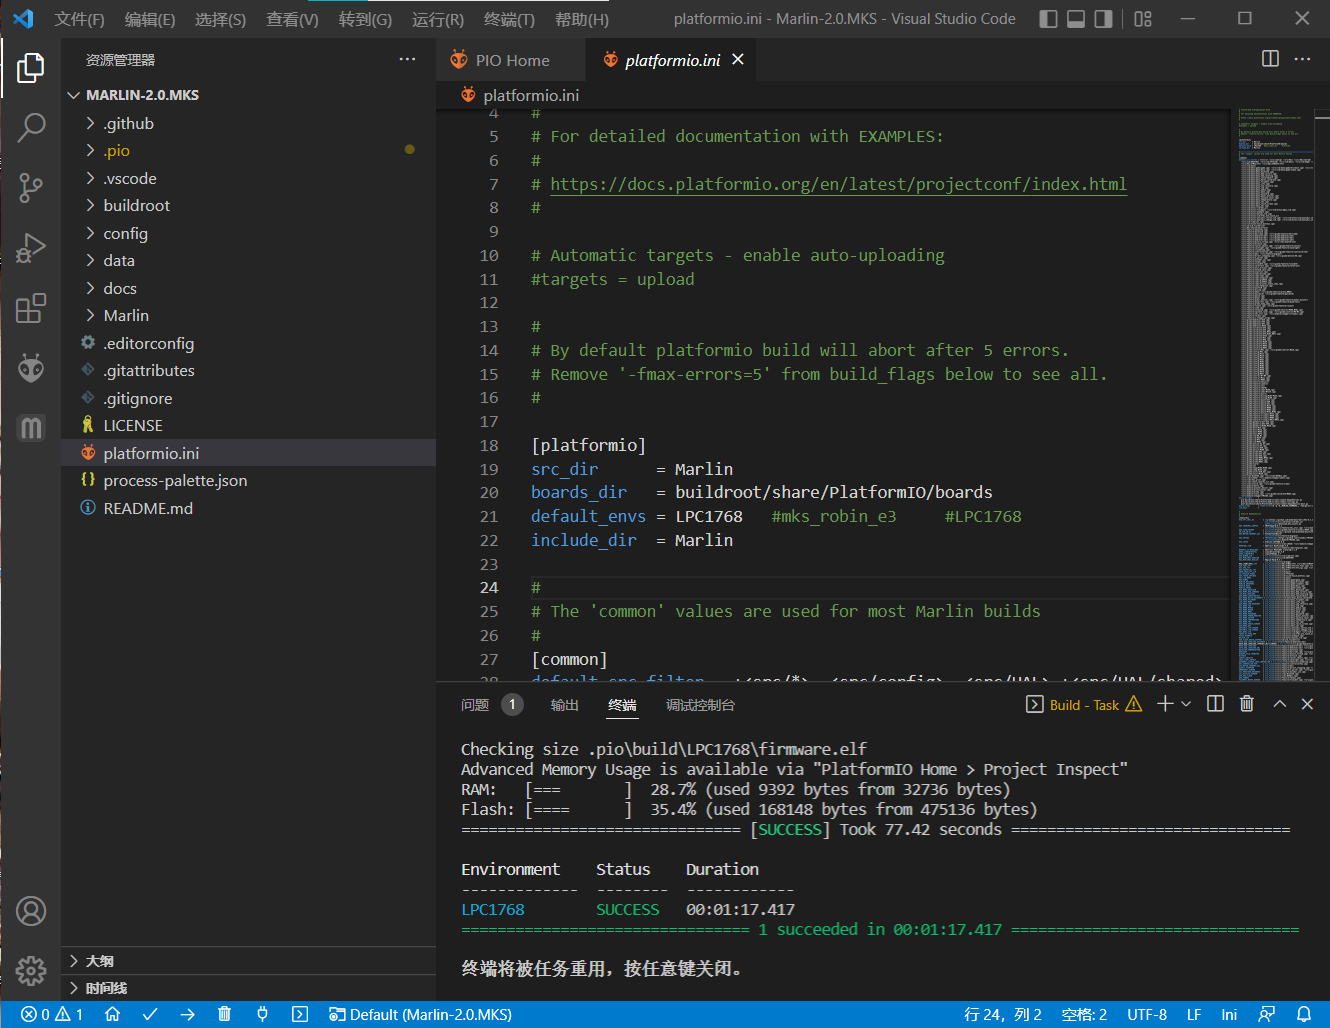Open the 文件(F) menu
The height and width of the screenshot is (1028, 1330).
point(79,19)
